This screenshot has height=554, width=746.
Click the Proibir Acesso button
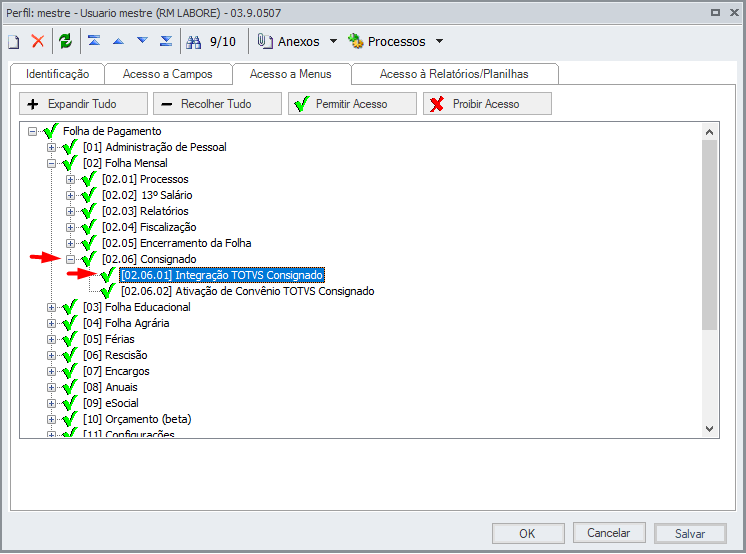tap(487, 104)
